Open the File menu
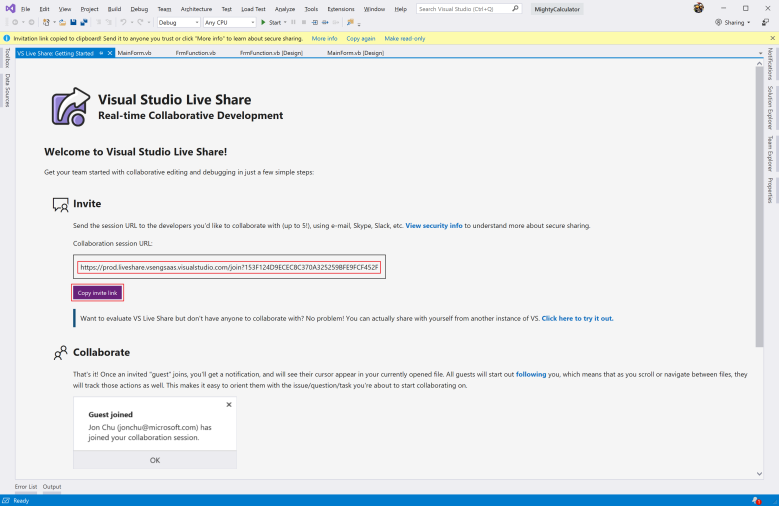This screenshot has width=779, height=506. pos(25,9)
